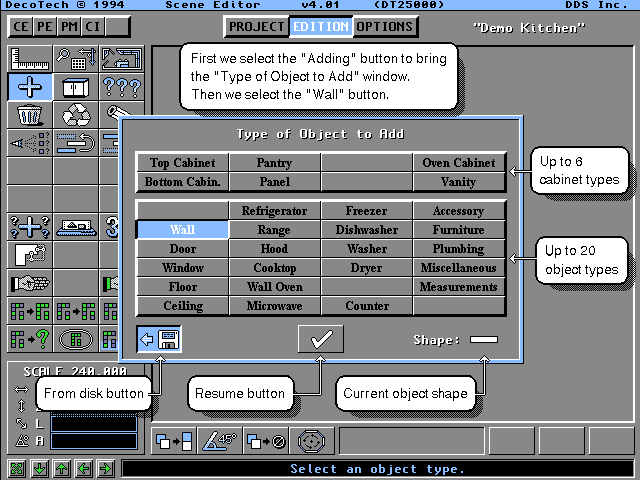640x480 pixels.
Task: Click the magnifier and grid zoom icon
Action: pos(76,59)
